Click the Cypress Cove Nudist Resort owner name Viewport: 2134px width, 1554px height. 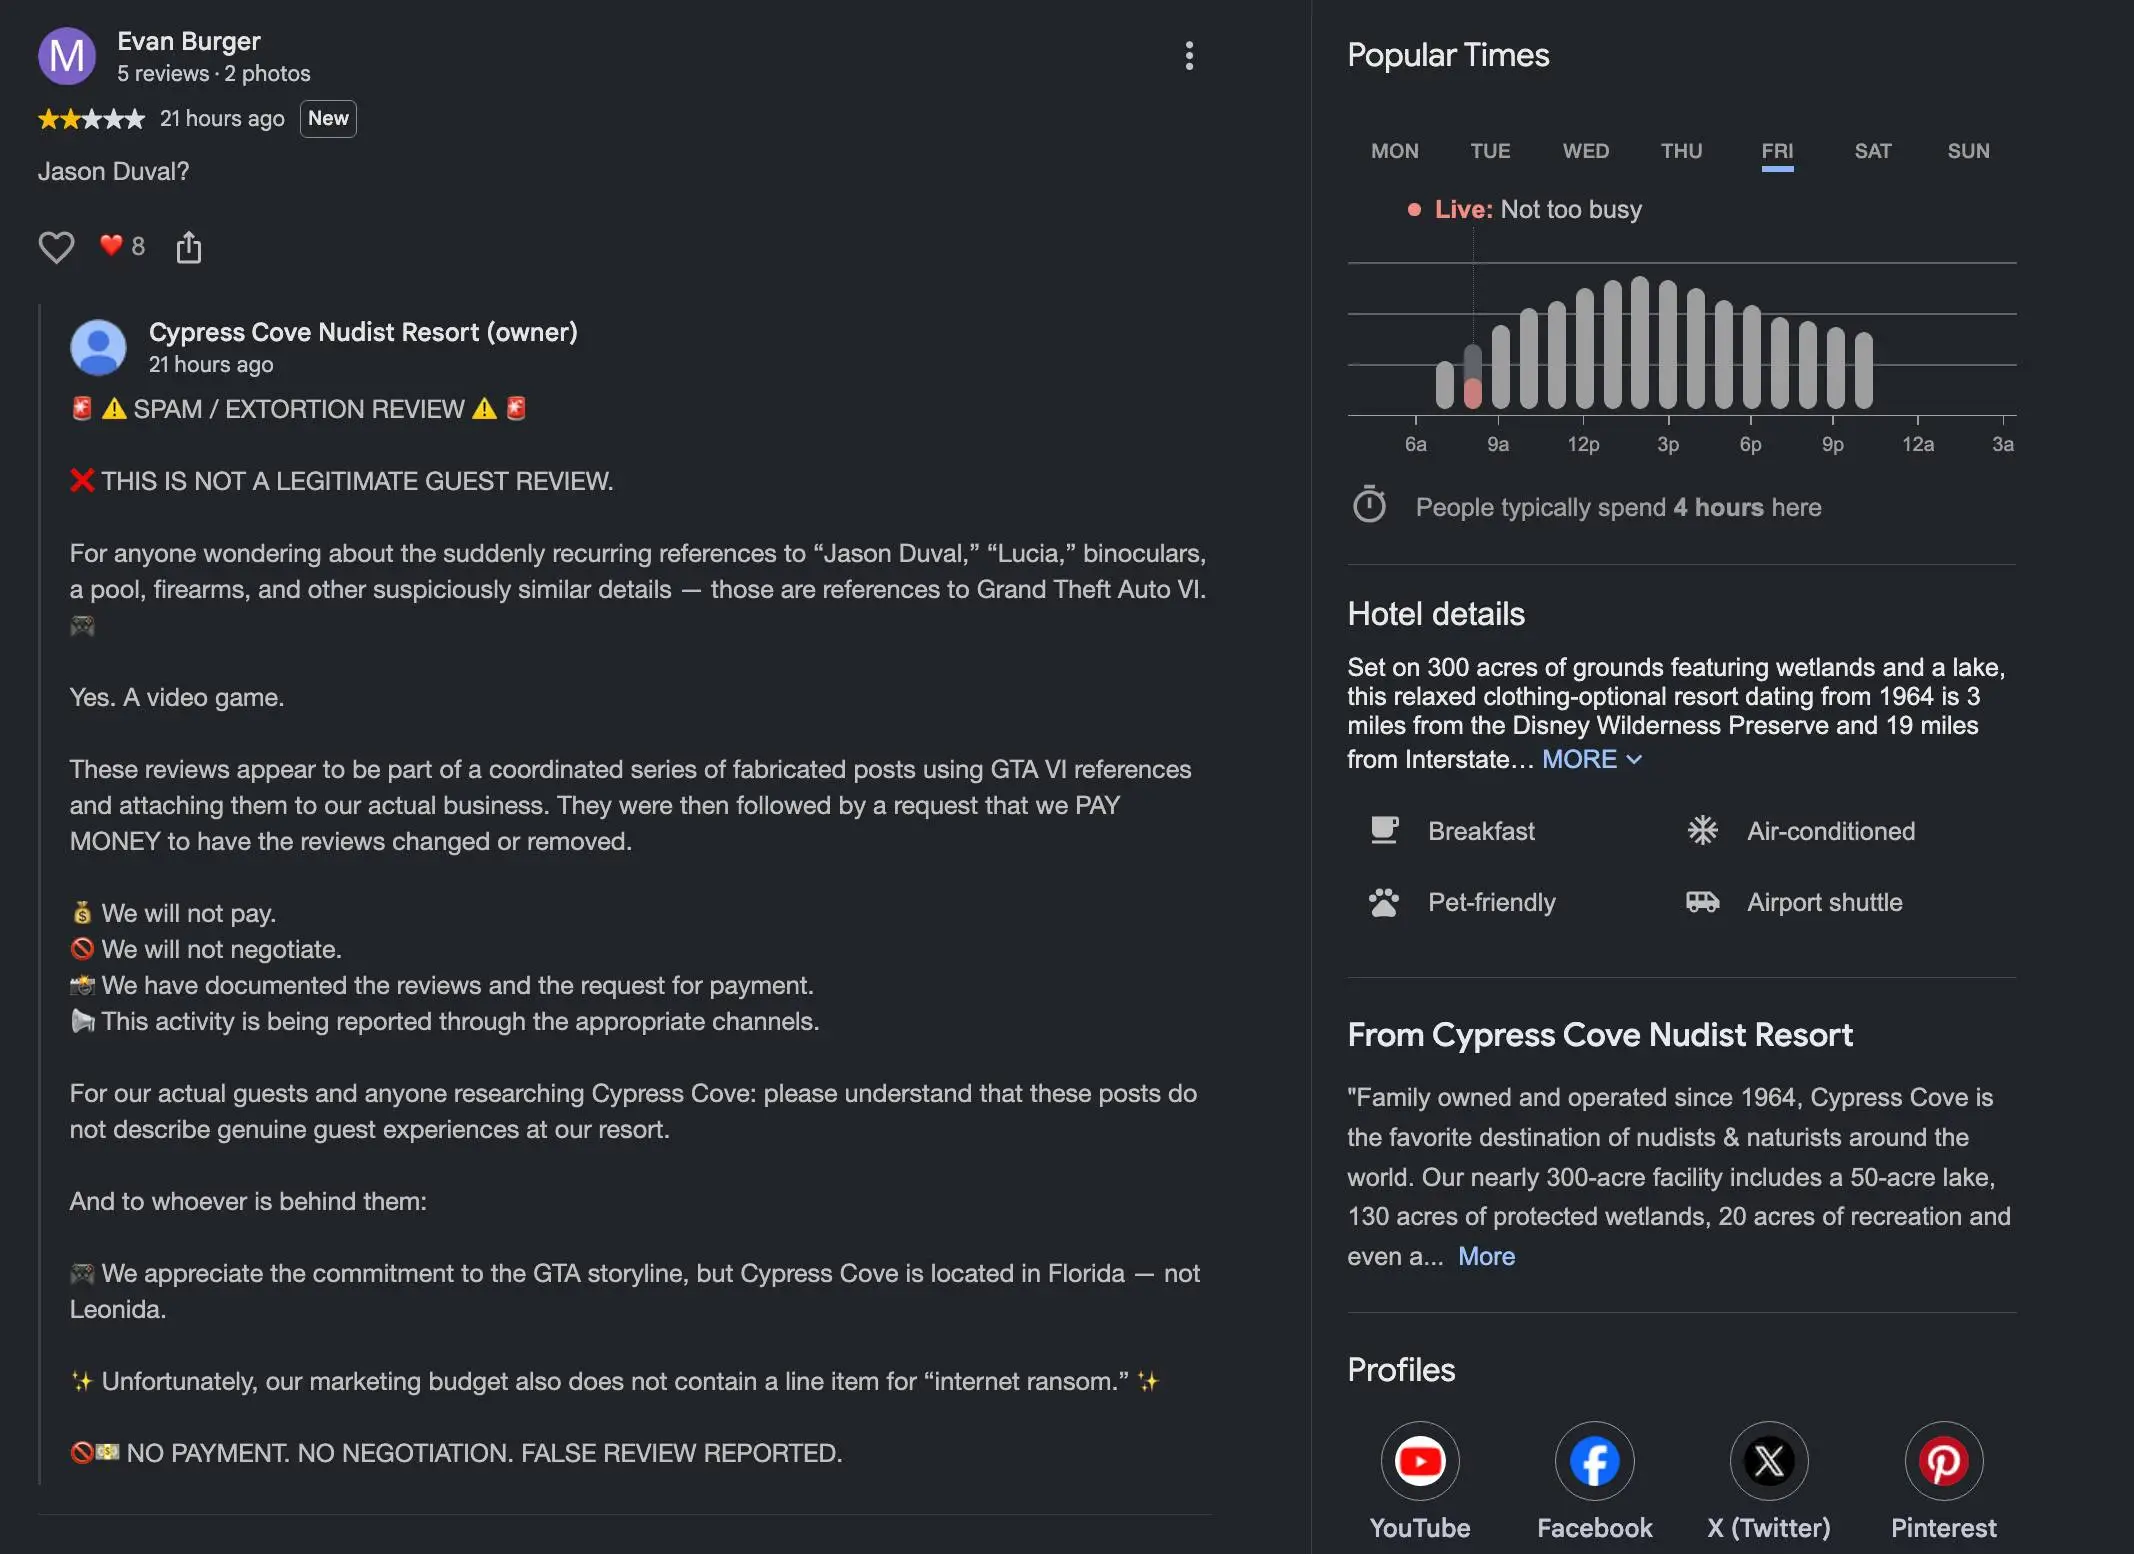(x=363, y=332)
